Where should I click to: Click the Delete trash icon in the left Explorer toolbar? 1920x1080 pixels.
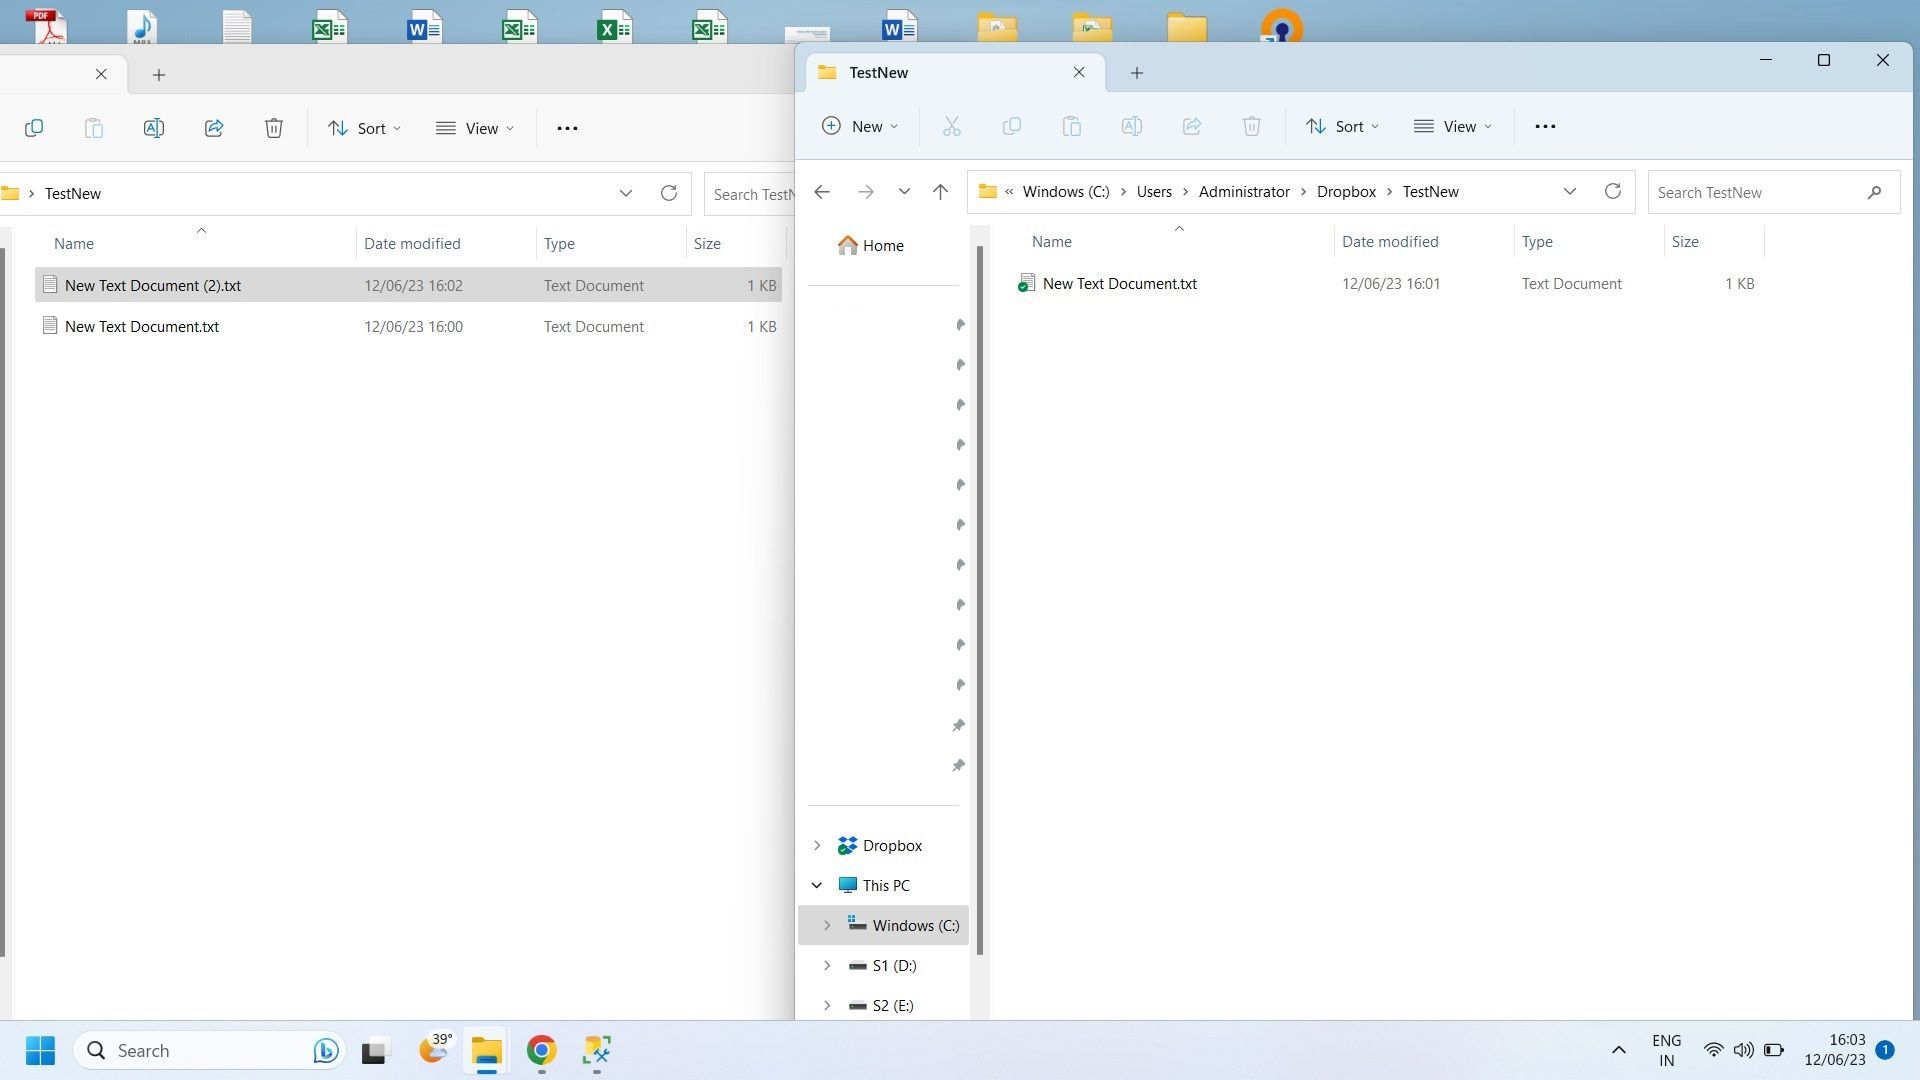point(274,128)
